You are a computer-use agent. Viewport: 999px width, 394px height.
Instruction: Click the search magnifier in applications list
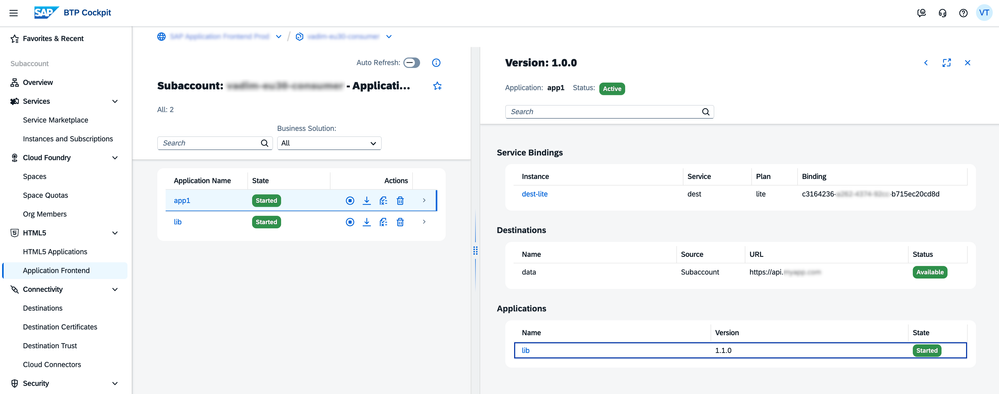pos(265,143)
